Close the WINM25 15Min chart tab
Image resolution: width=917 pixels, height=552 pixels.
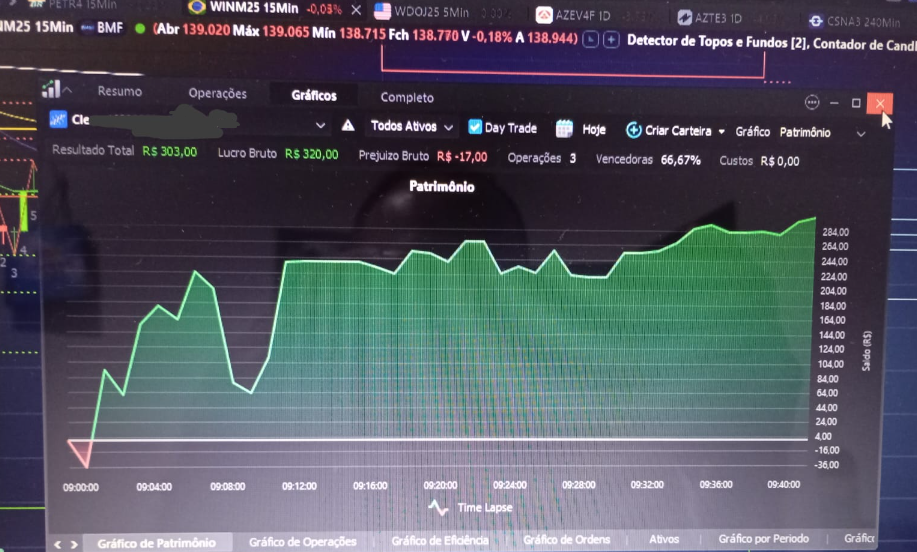coord(356,9)
